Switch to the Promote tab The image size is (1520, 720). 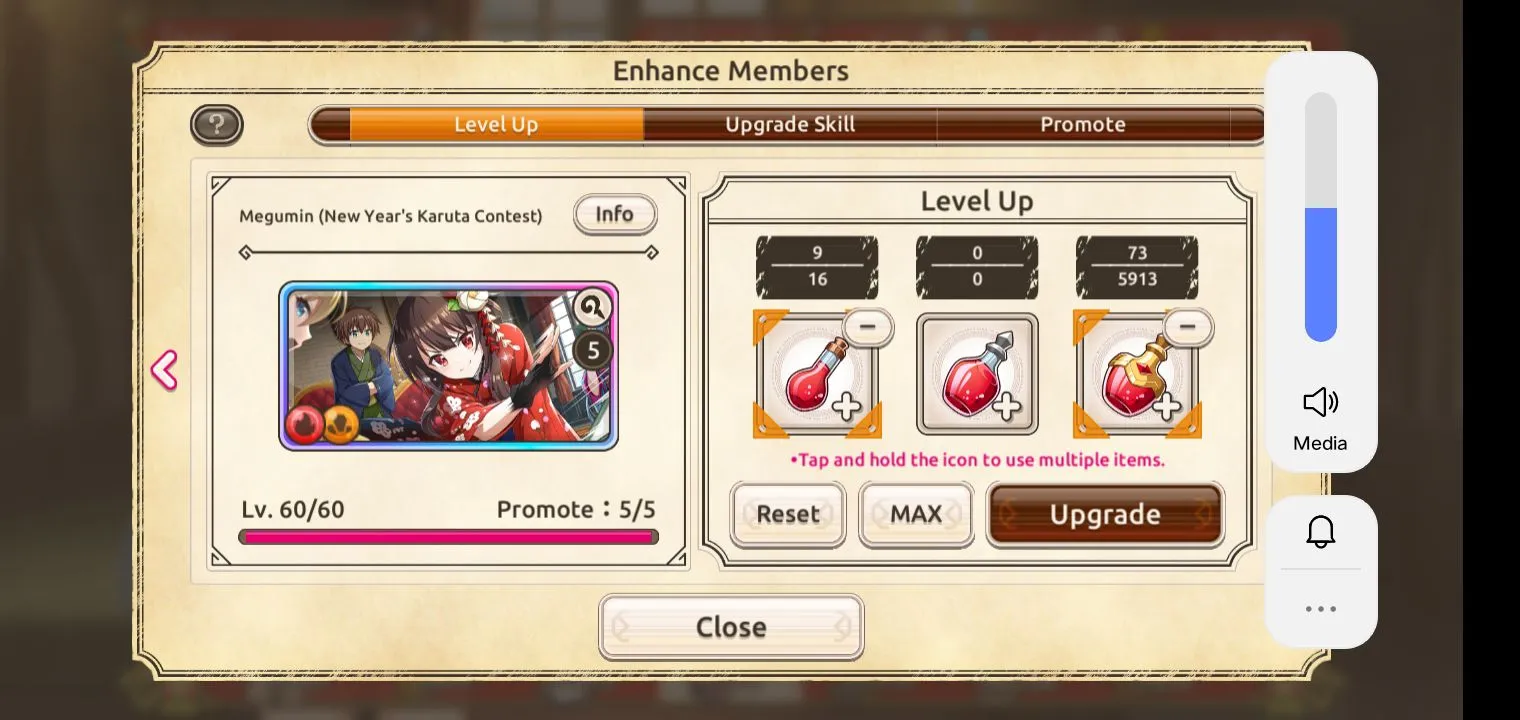(x=1083, y=125)
